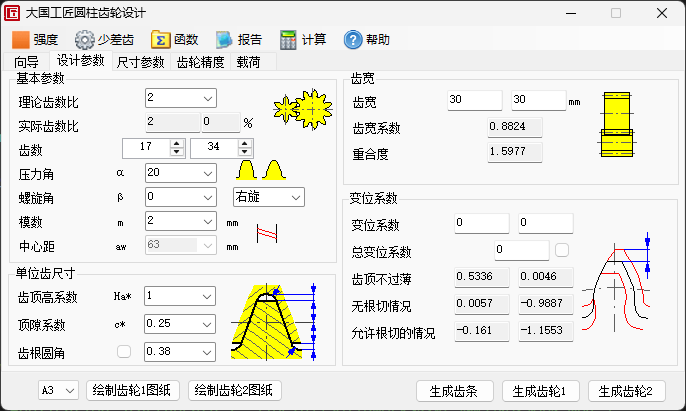This screenshot has height=411, width=686.
Task: Click the first 齿宽 input field
Action: pos(474,101)
